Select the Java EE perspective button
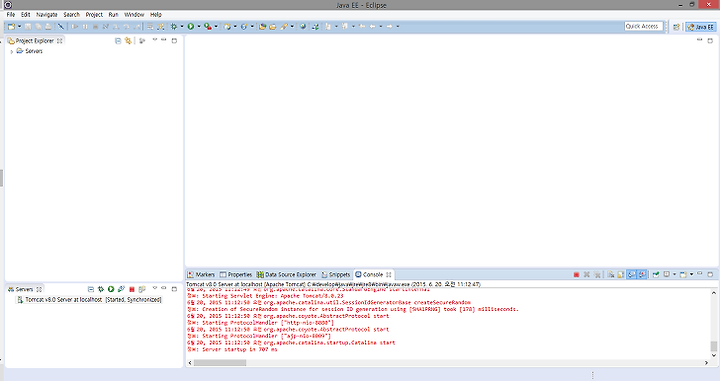This screenshot has width=720, height=381. 701,27
